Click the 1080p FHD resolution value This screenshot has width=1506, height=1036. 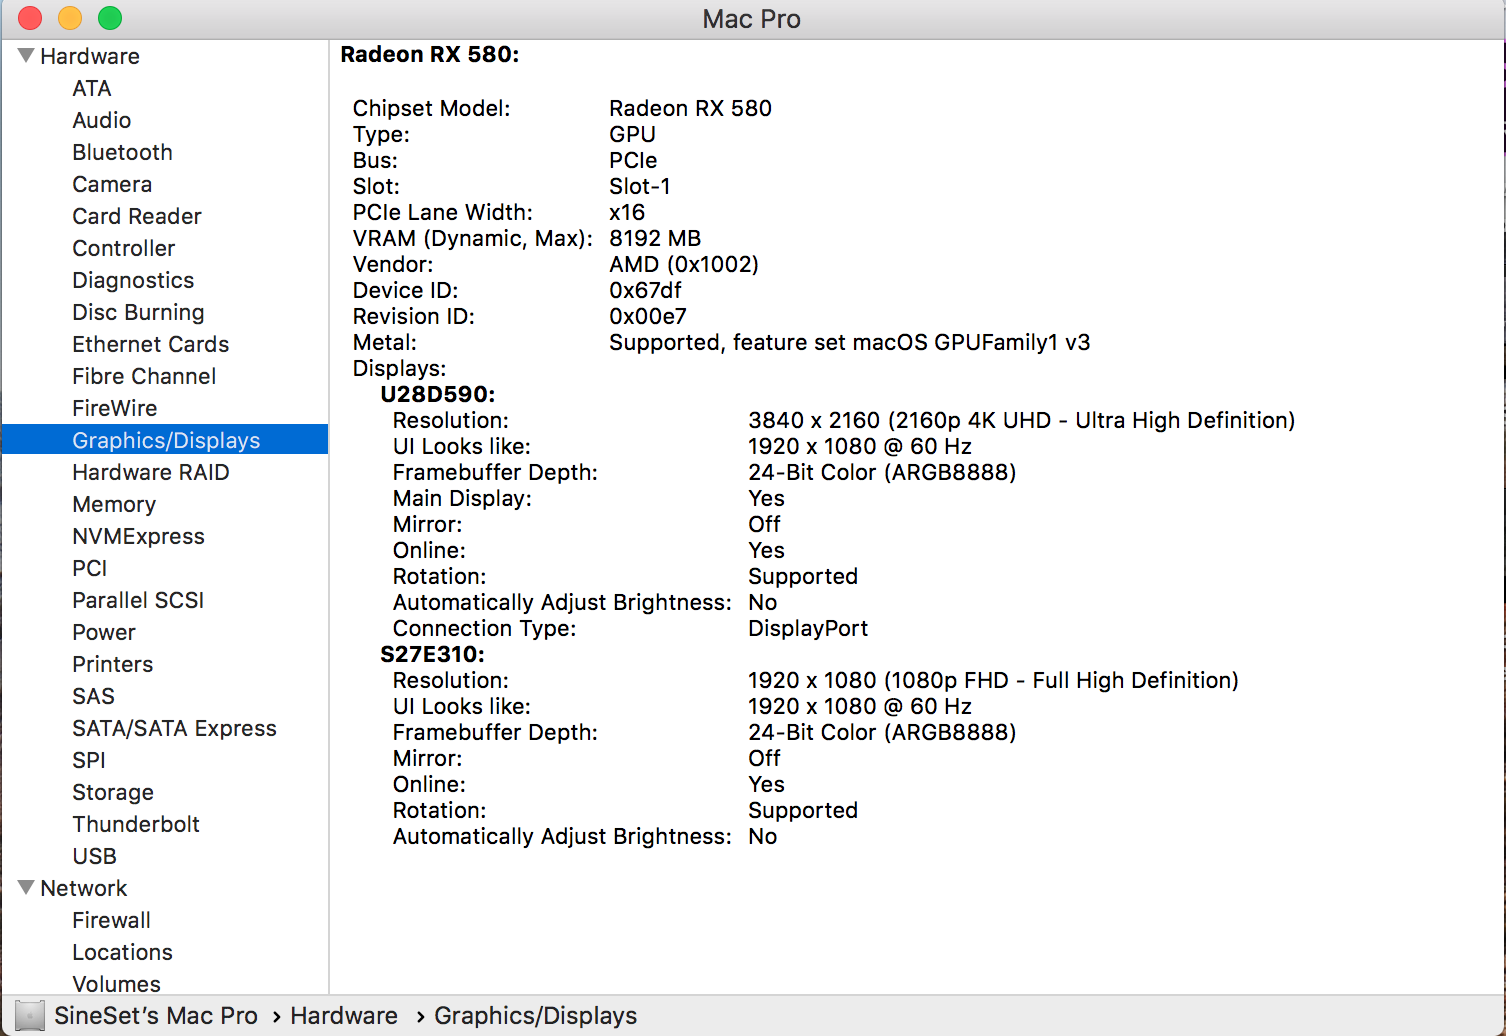(x=993, y=680)
